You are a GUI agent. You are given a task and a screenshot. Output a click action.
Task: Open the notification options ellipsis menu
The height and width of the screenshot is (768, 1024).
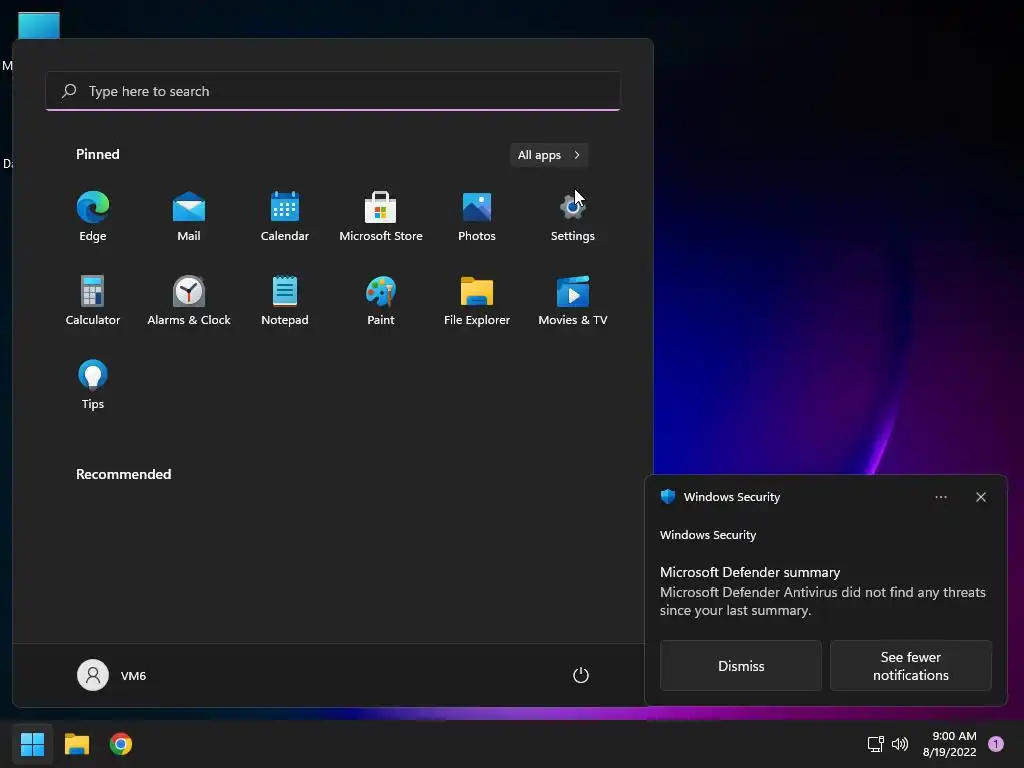pyautogui.click(x=940, y=497)
